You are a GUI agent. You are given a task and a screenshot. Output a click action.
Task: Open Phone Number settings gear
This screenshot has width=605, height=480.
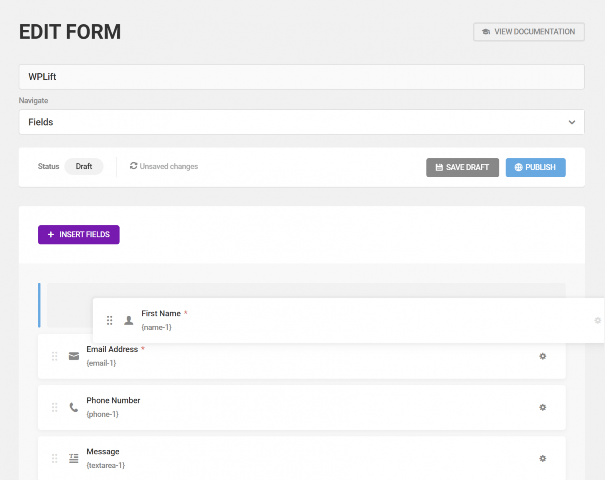542,407
